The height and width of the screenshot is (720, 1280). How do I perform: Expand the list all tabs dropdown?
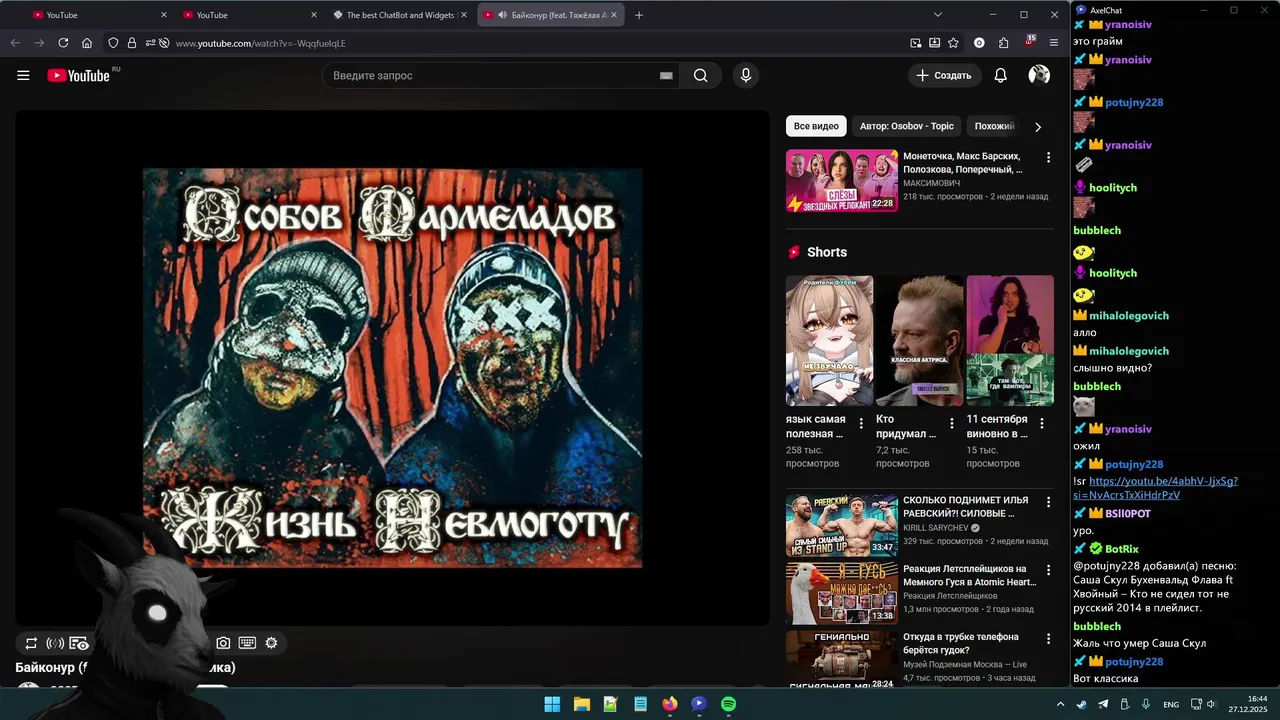pyautogui.click(x=937, y=15)
